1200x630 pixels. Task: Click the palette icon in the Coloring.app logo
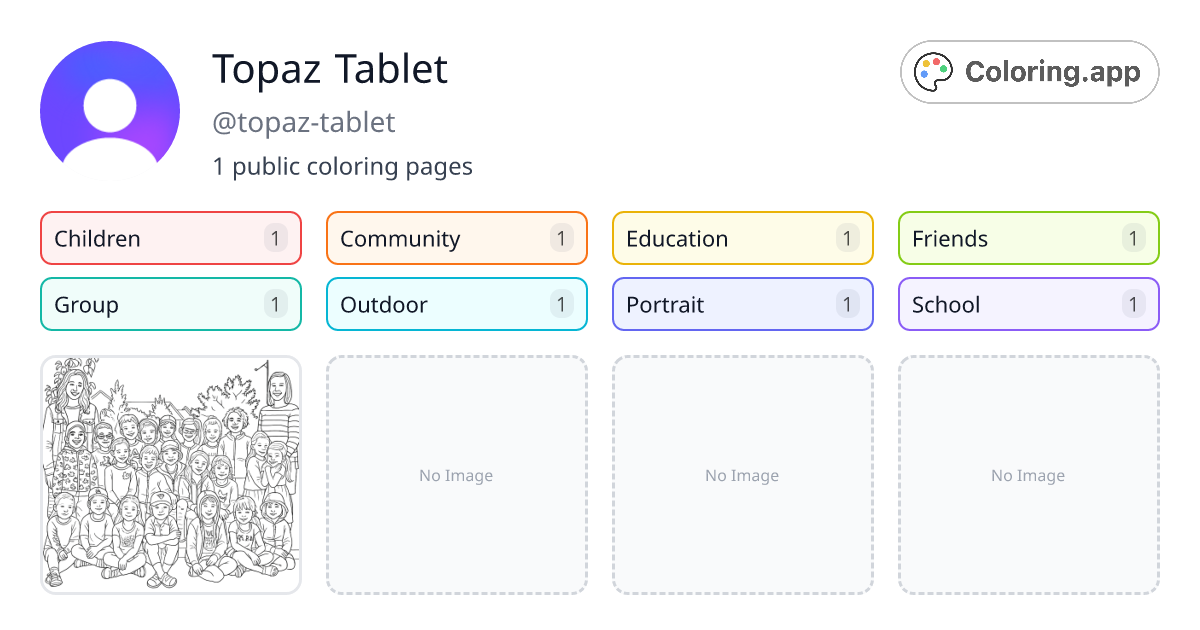pos(933,71)
